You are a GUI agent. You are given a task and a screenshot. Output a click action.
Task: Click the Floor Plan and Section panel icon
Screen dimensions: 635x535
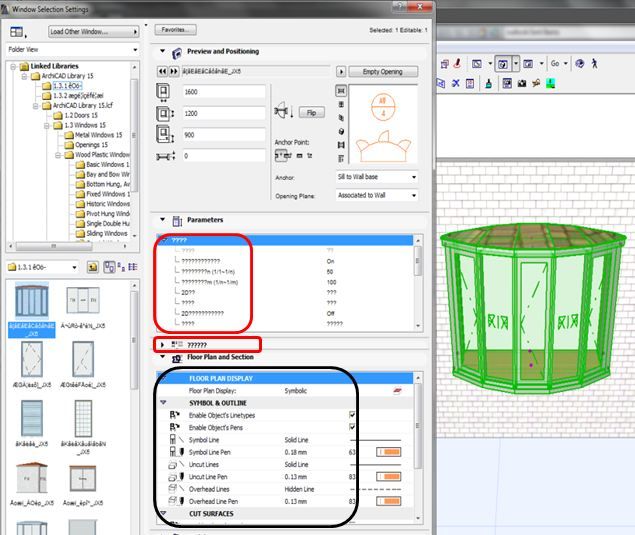(x=177, y=358)
